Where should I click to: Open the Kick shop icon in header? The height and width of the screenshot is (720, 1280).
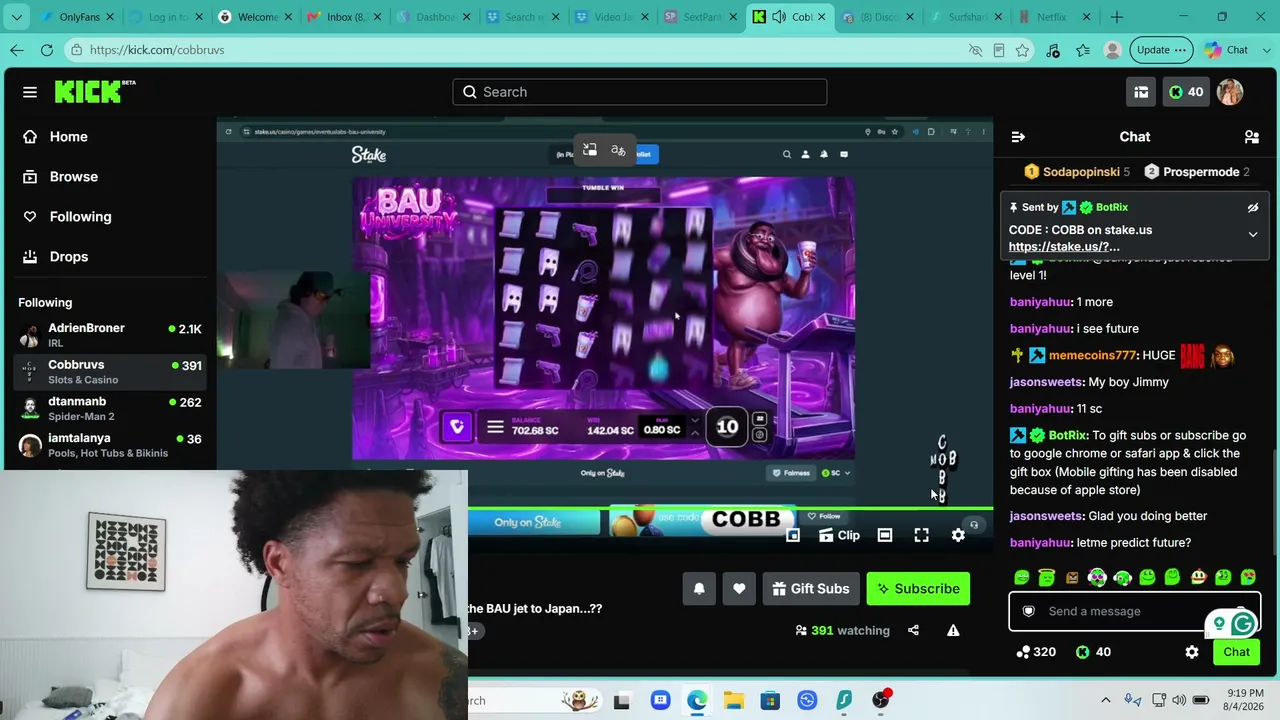coord(1141,92)
